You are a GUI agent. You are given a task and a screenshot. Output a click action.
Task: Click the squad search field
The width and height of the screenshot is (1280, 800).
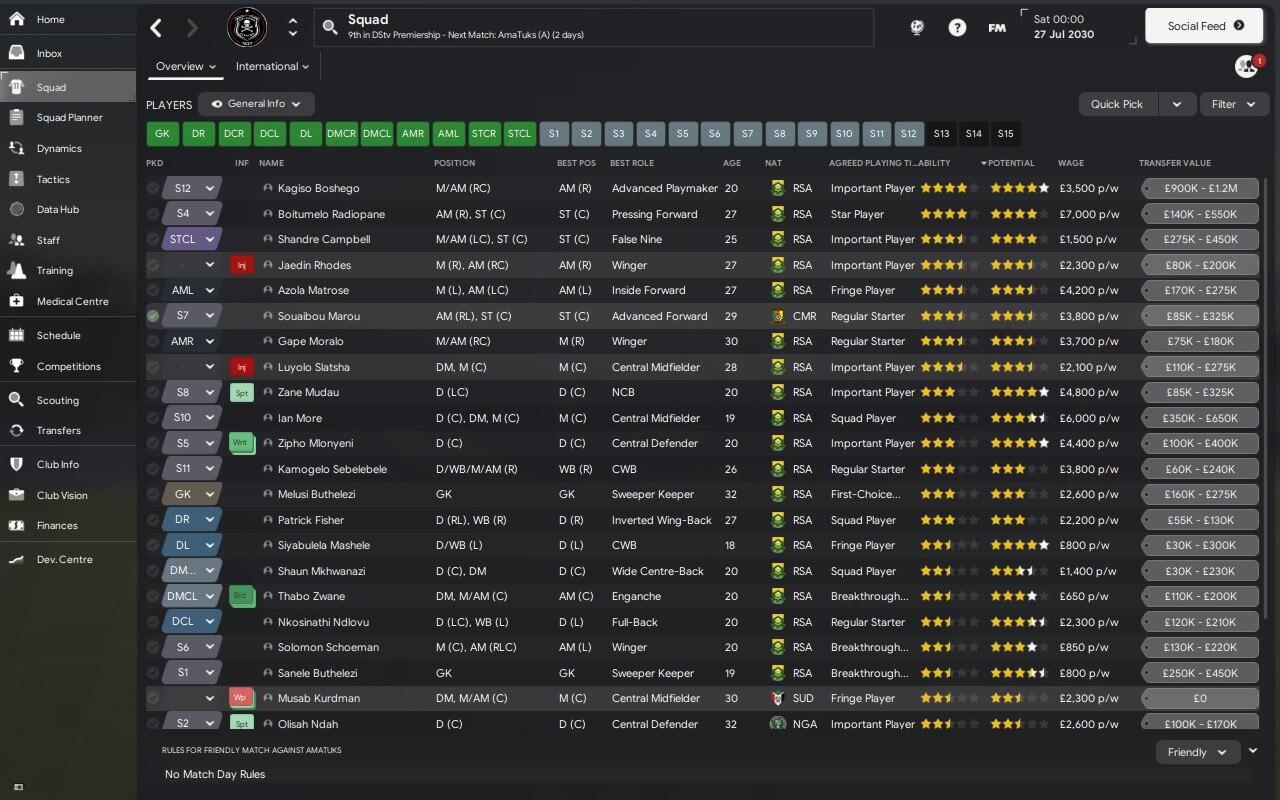594,27
